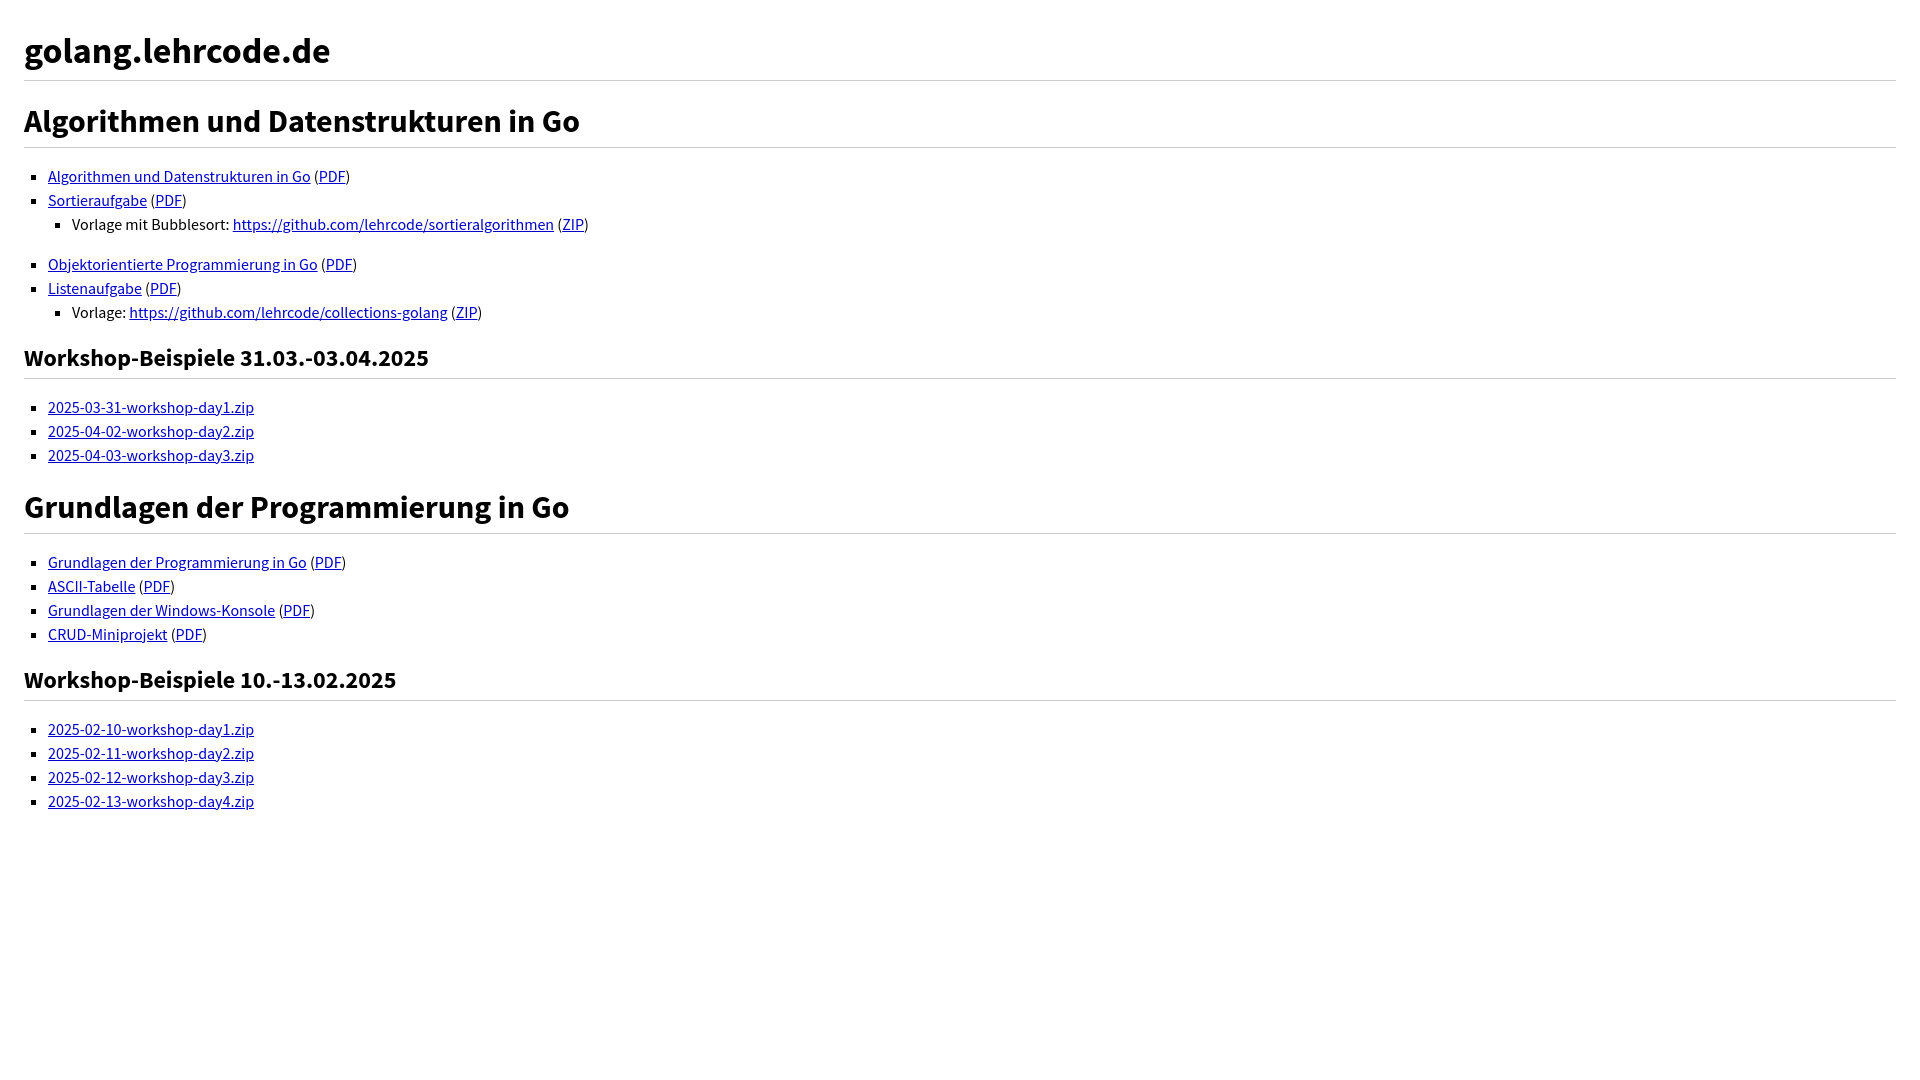
Task: Open the ASCII-Tabelle link
Action: [91, 586]
